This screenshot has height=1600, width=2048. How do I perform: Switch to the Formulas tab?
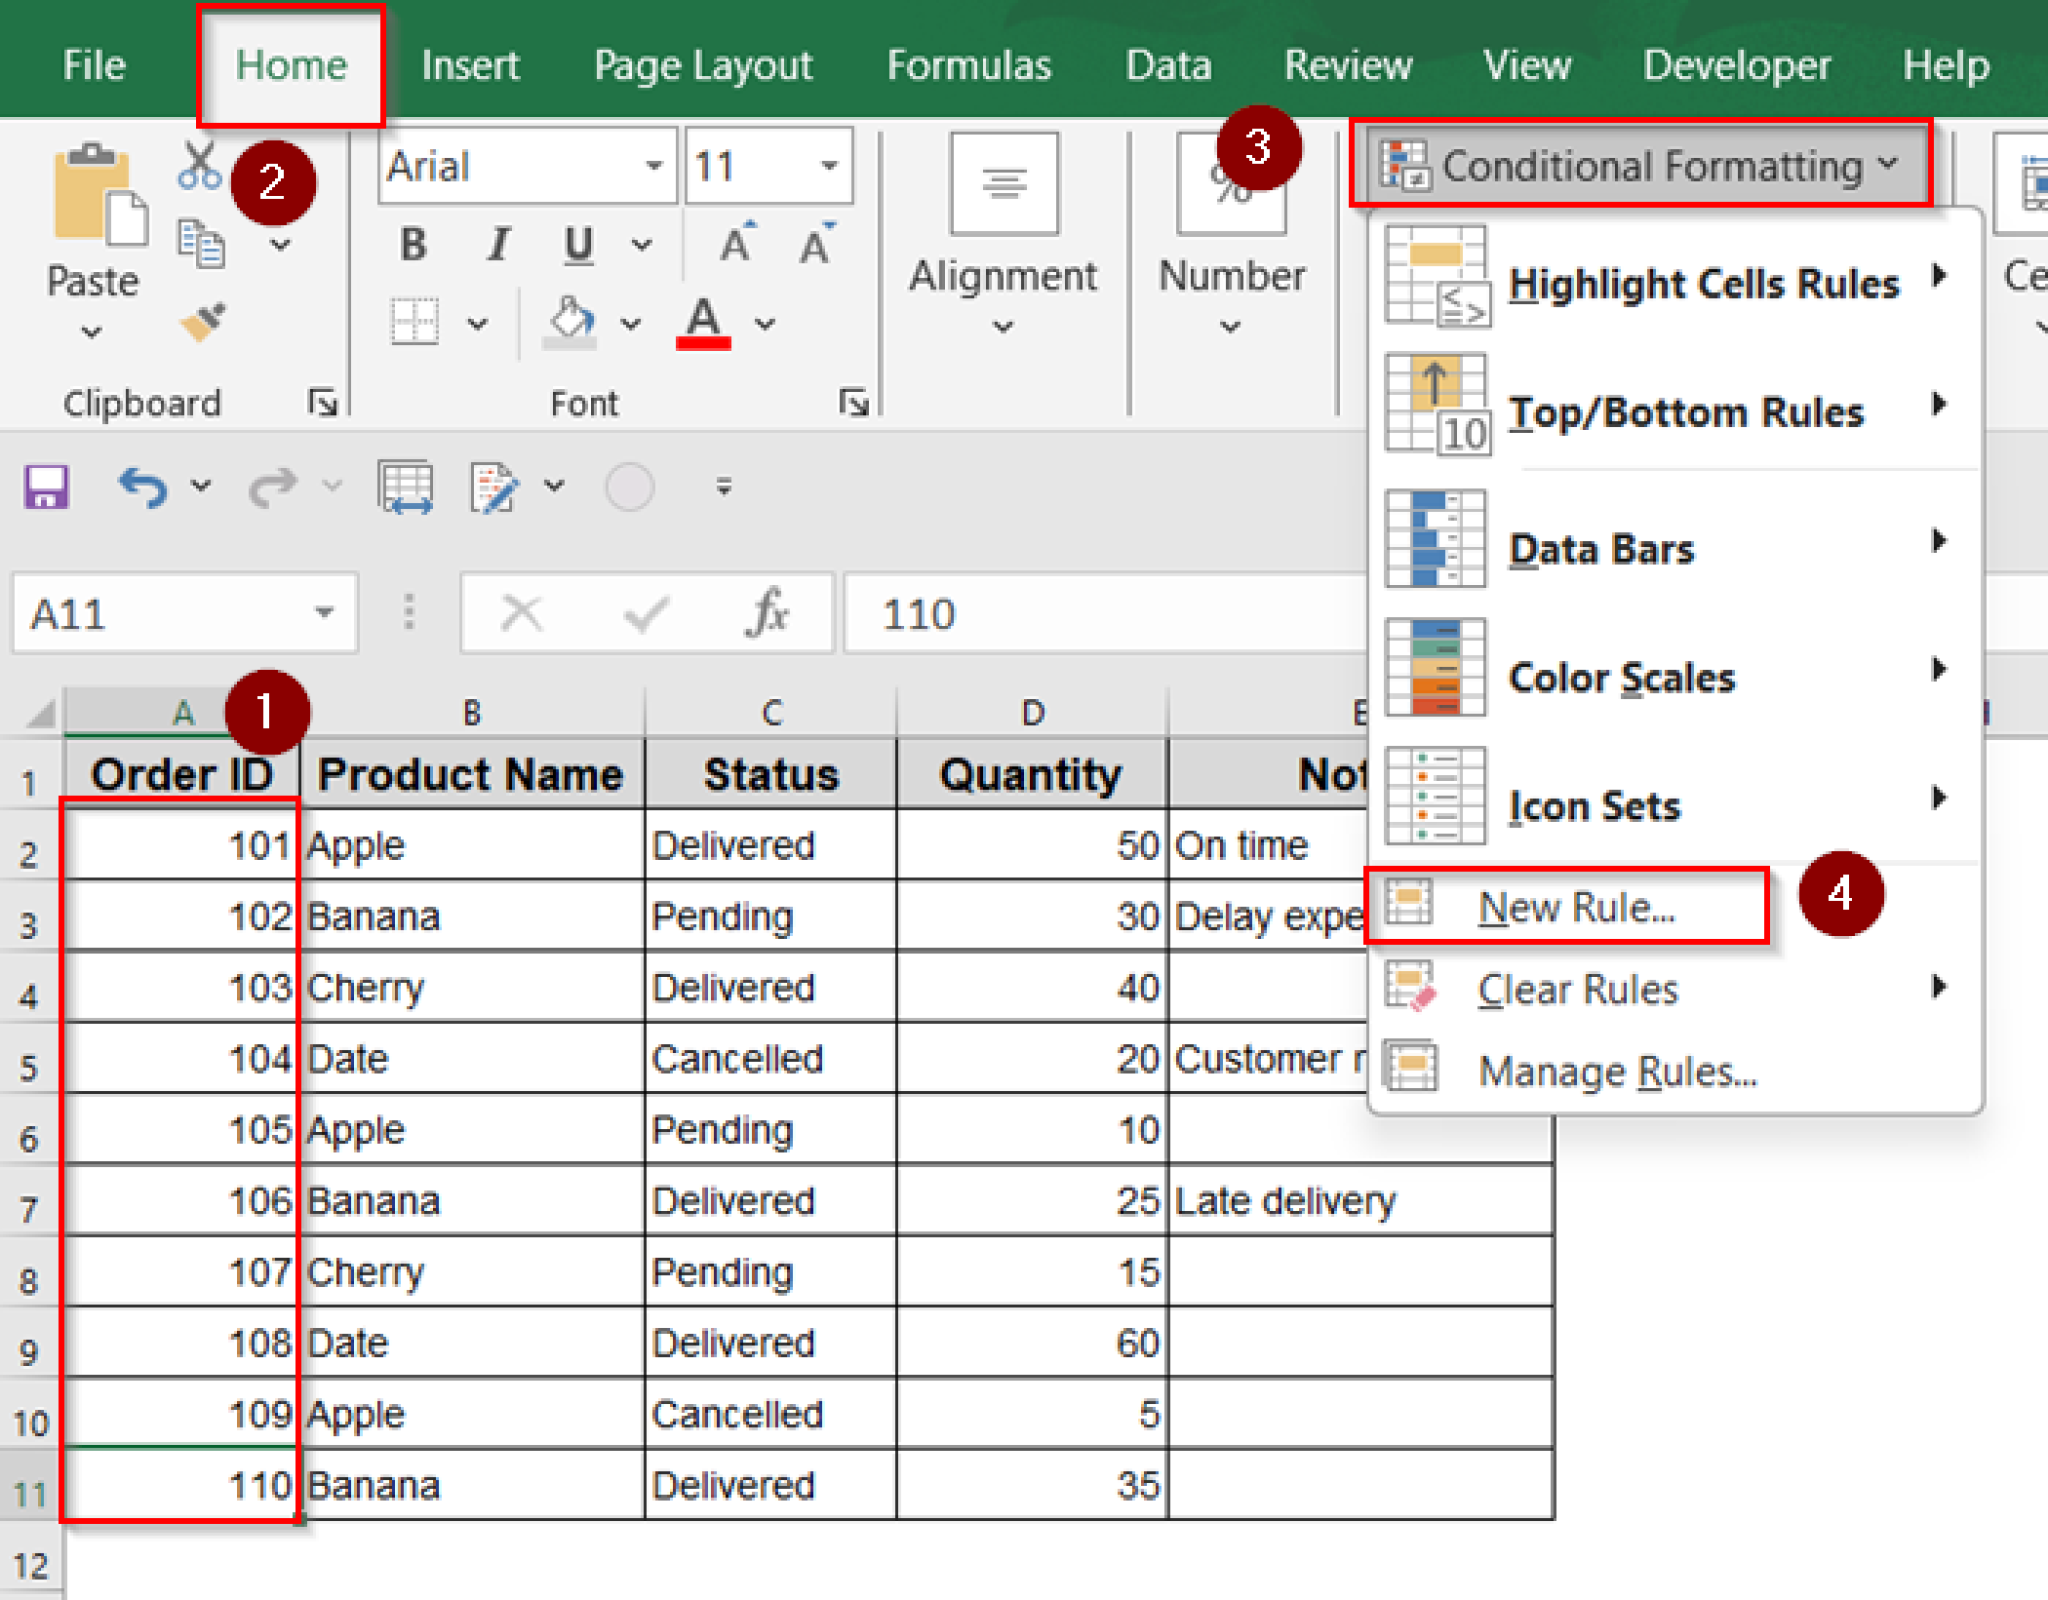(968, 64)
